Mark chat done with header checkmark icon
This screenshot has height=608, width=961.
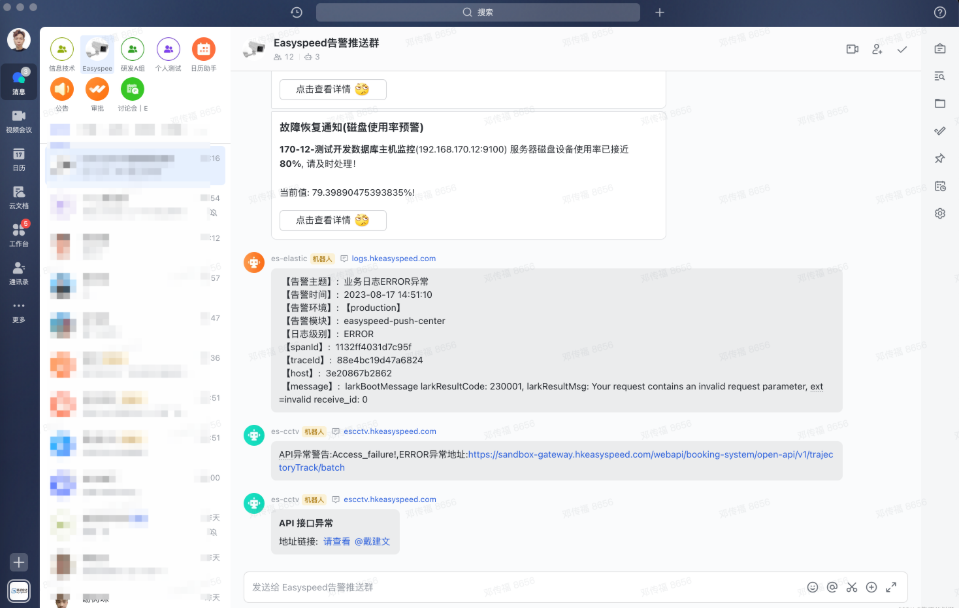coord(902,50)
